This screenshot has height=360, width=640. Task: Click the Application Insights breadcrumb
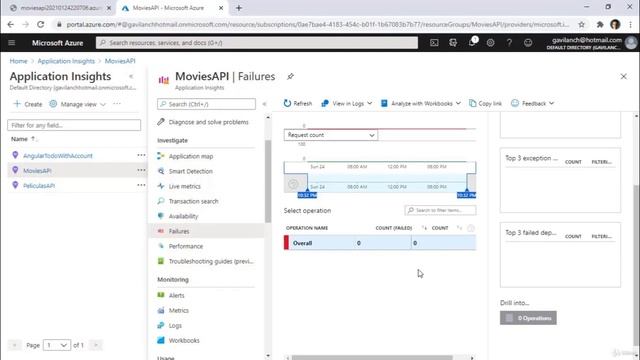[x=66, y=61]
